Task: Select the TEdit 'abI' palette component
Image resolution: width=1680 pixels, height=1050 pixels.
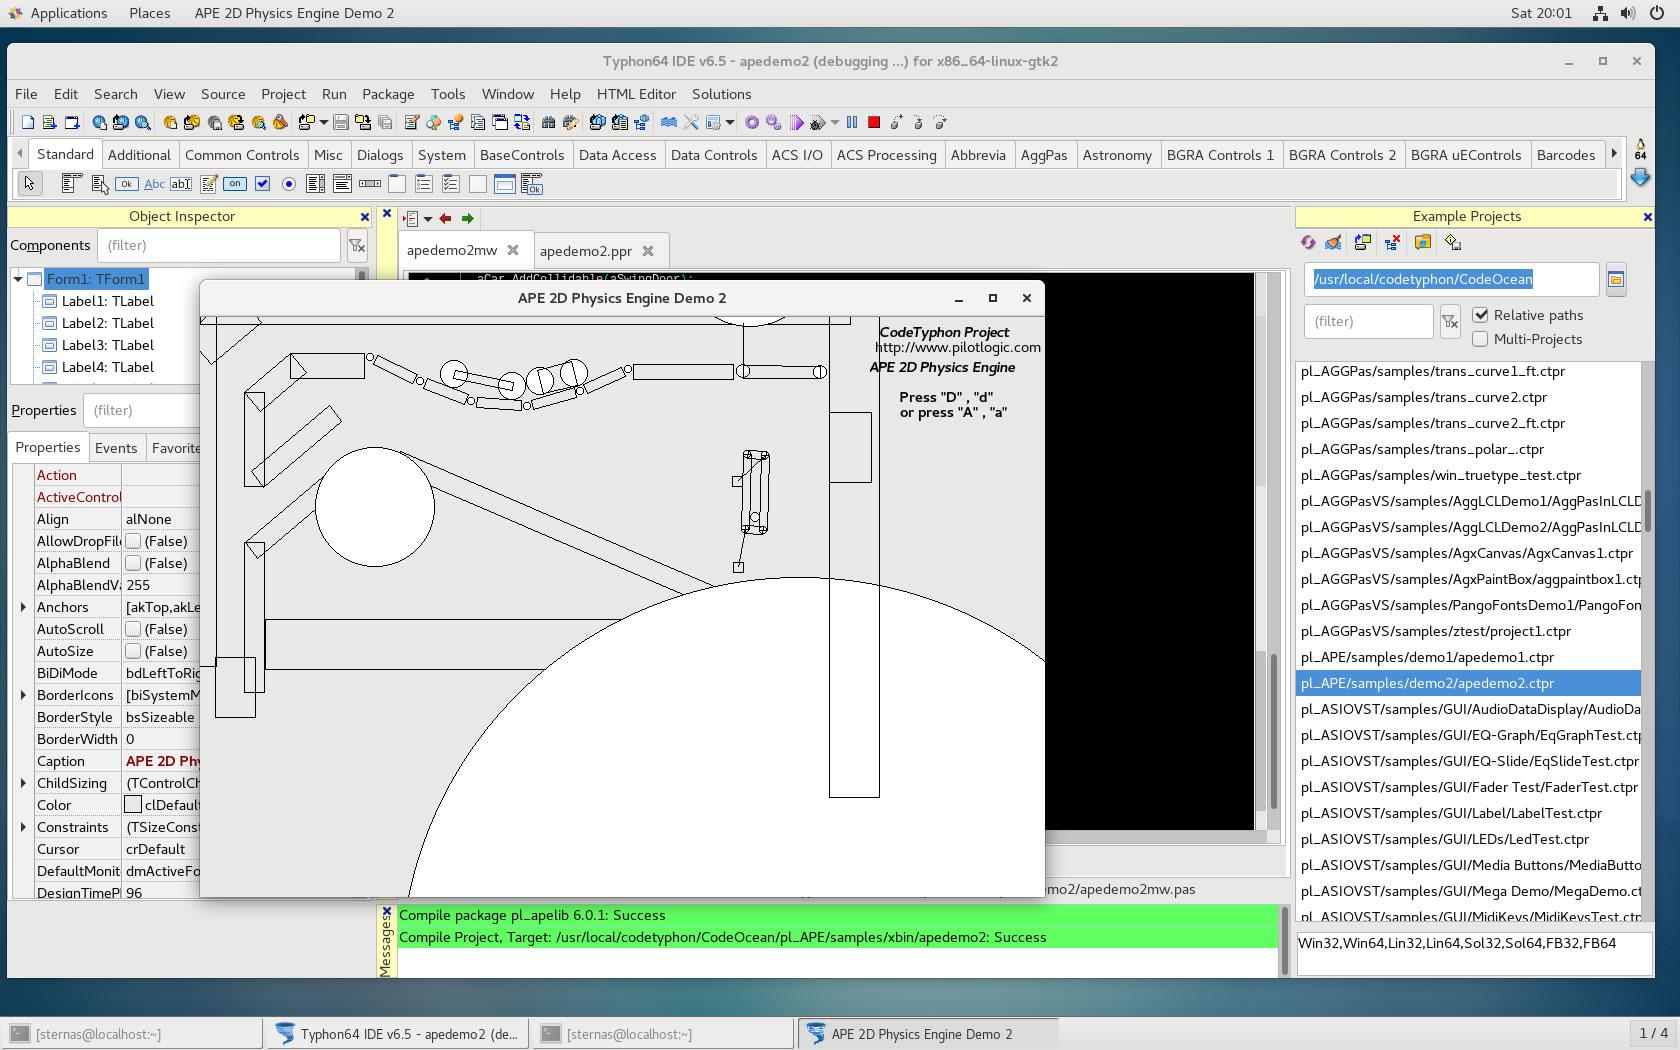Action: tap(181, 184)
